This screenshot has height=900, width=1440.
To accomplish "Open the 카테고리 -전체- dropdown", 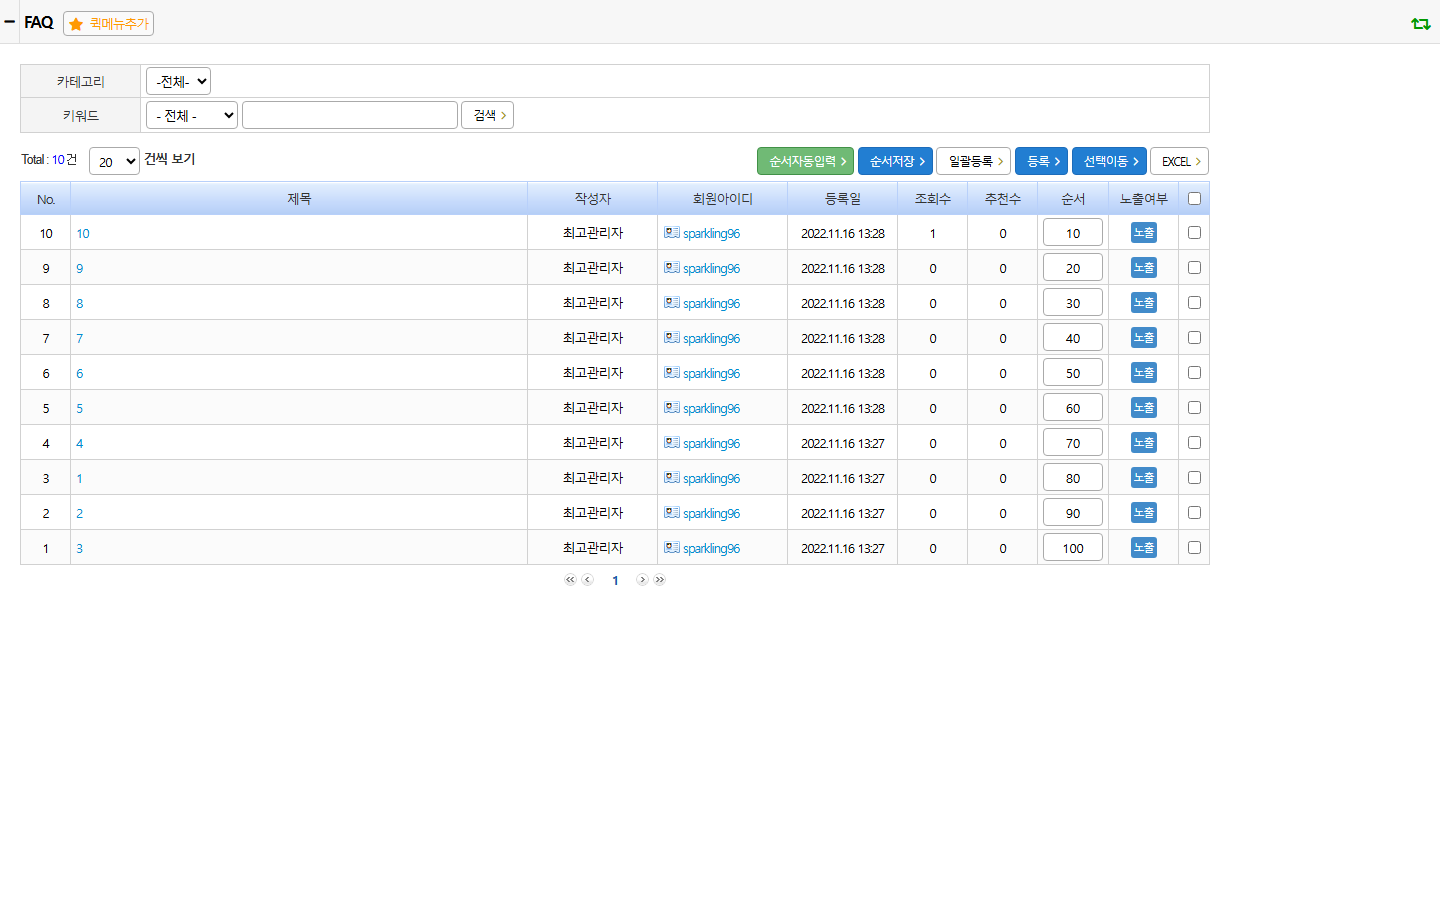I will (x=178, y=81).
